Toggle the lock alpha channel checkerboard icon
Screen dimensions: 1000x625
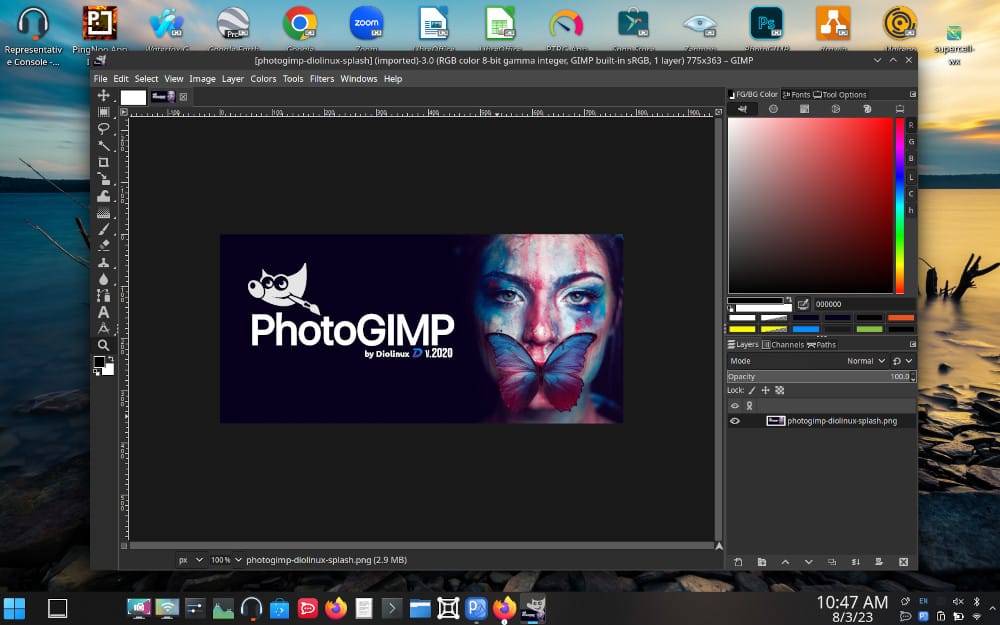(x=780, y=390)
